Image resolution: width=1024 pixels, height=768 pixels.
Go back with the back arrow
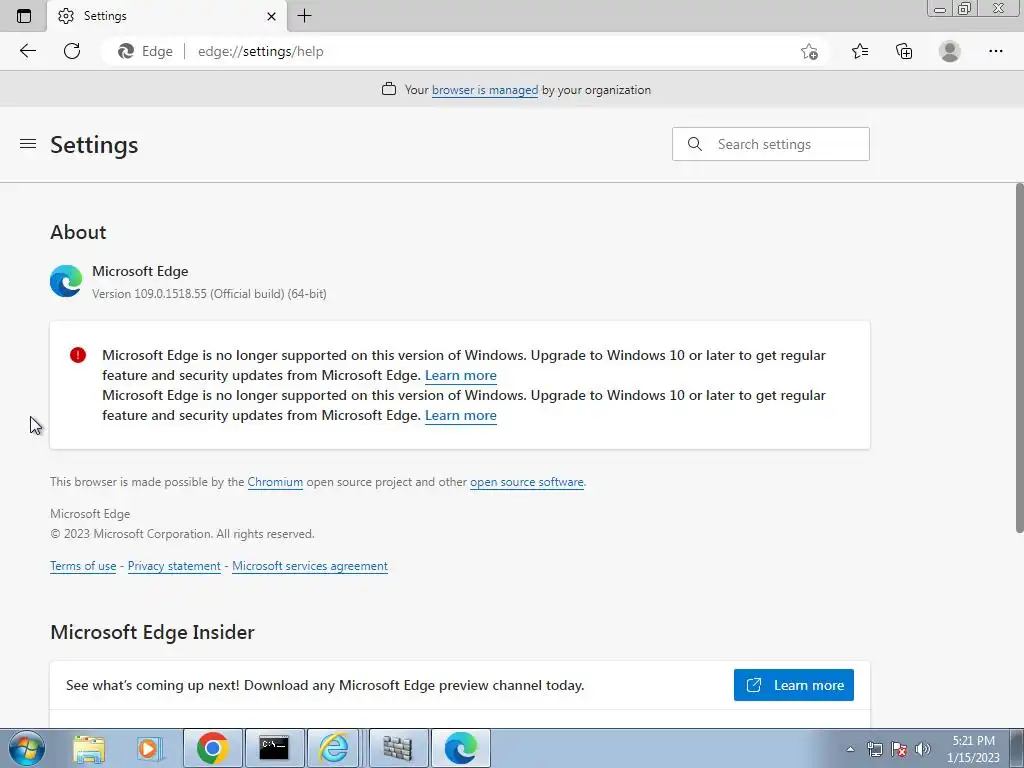coord(27,51)
